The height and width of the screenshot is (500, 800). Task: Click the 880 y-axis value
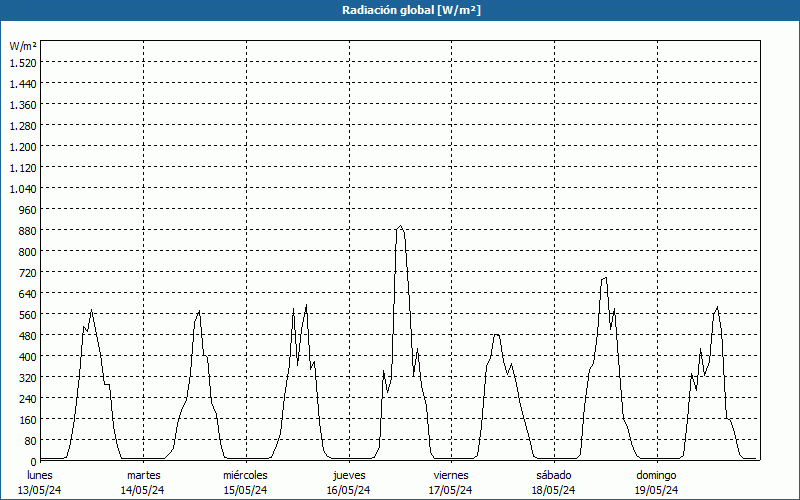click(28, 231)
